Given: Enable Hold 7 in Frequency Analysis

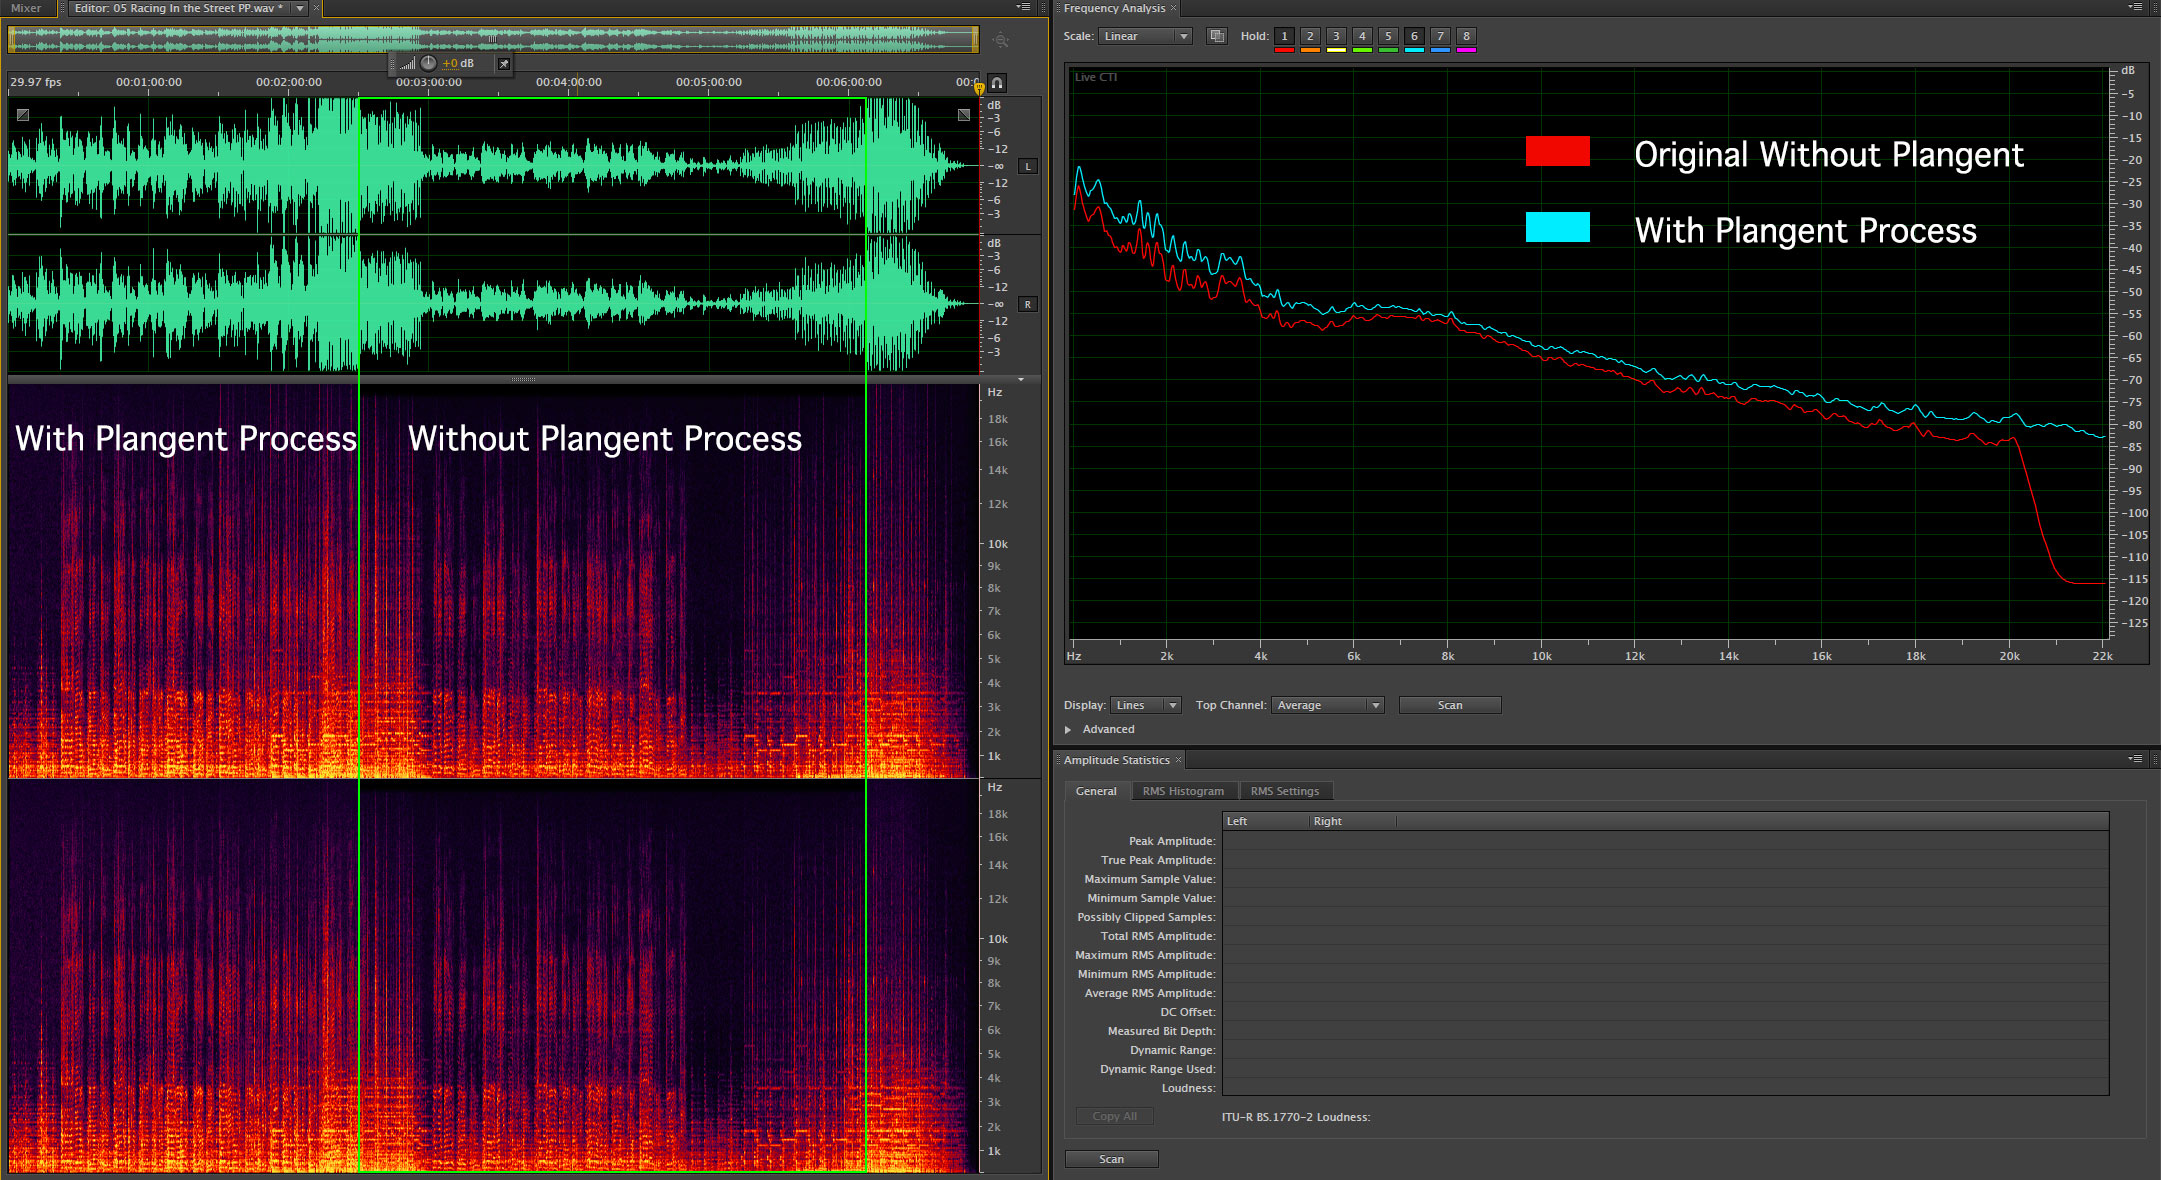Looking at the screenshot, I should (x=1441, y=36).
